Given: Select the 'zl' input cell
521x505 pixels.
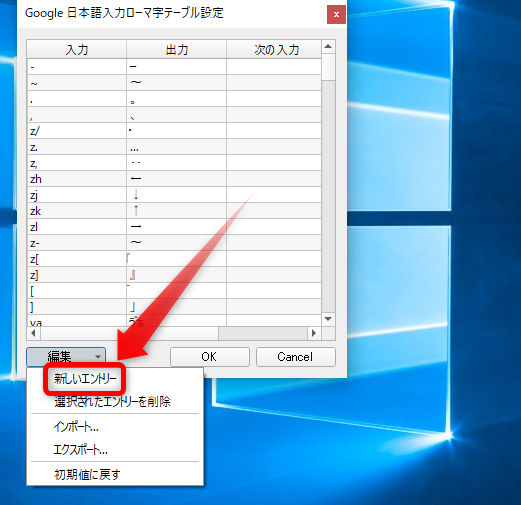Looking at the screenshot, I should [77, 227].
